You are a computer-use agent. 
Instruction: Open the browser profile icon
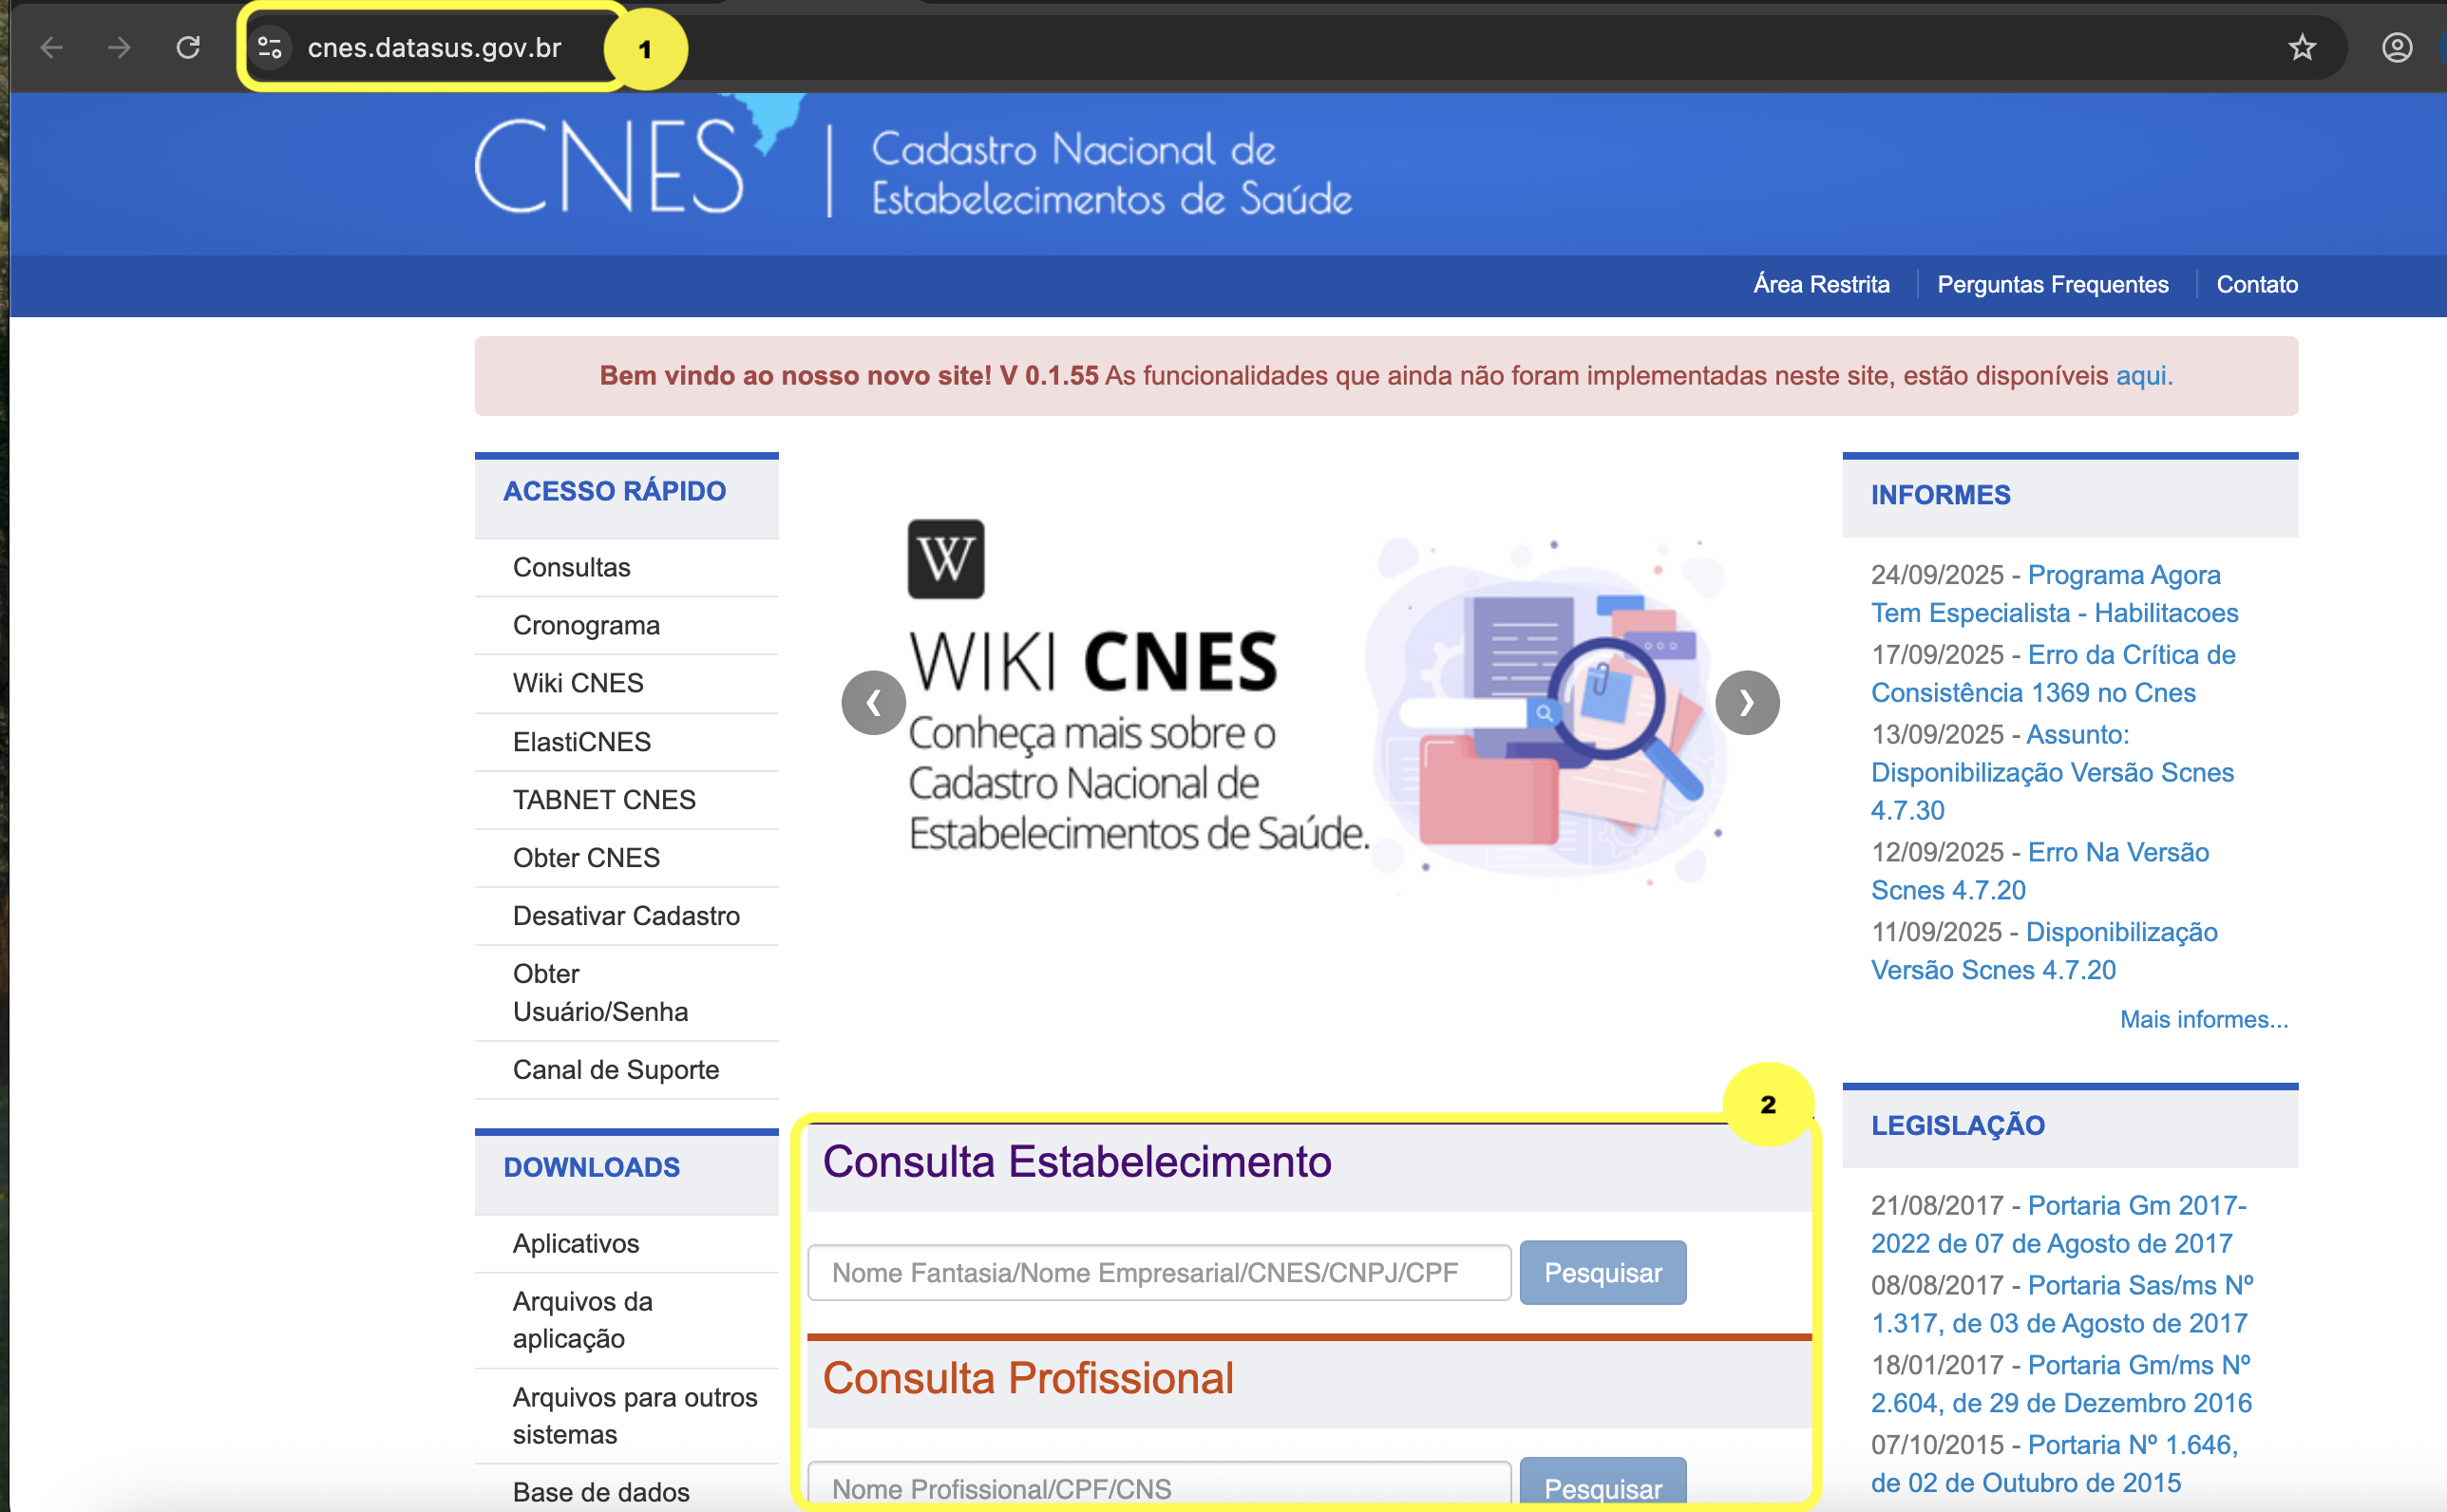coord(2396,47)
